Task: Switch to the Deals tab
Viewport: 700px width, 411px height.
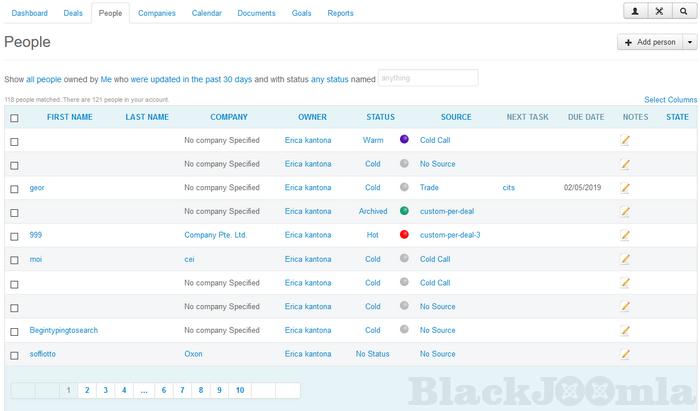Action: click(x=71, y=13)
